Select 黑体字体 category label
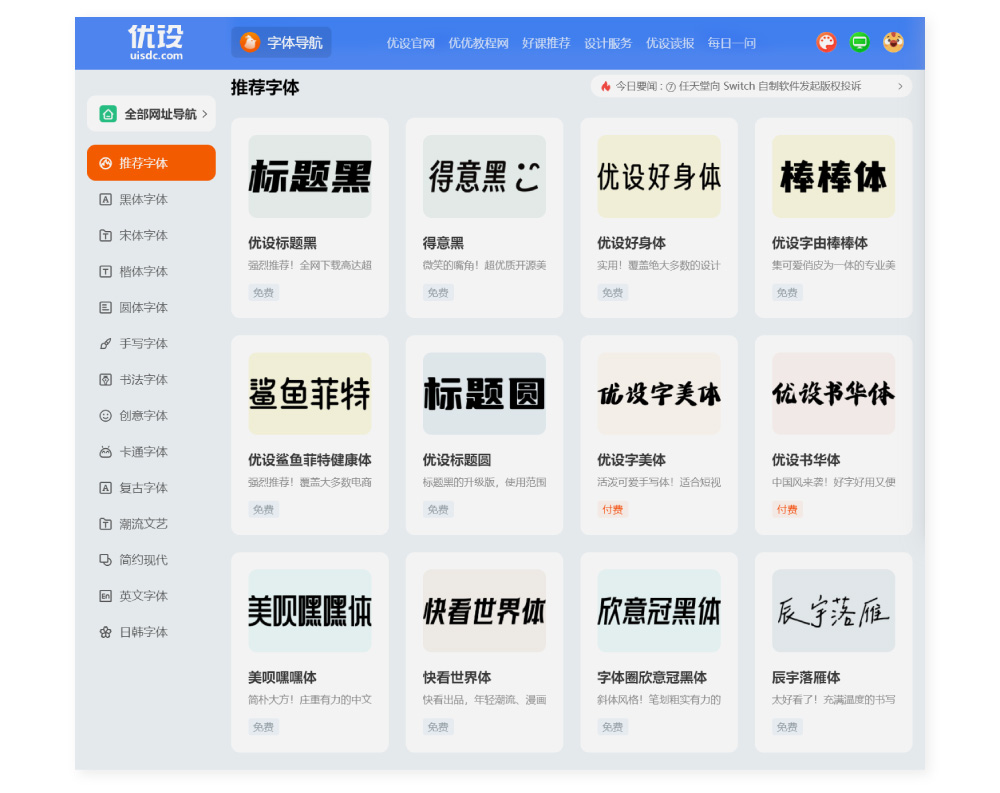 pos(143,200)
